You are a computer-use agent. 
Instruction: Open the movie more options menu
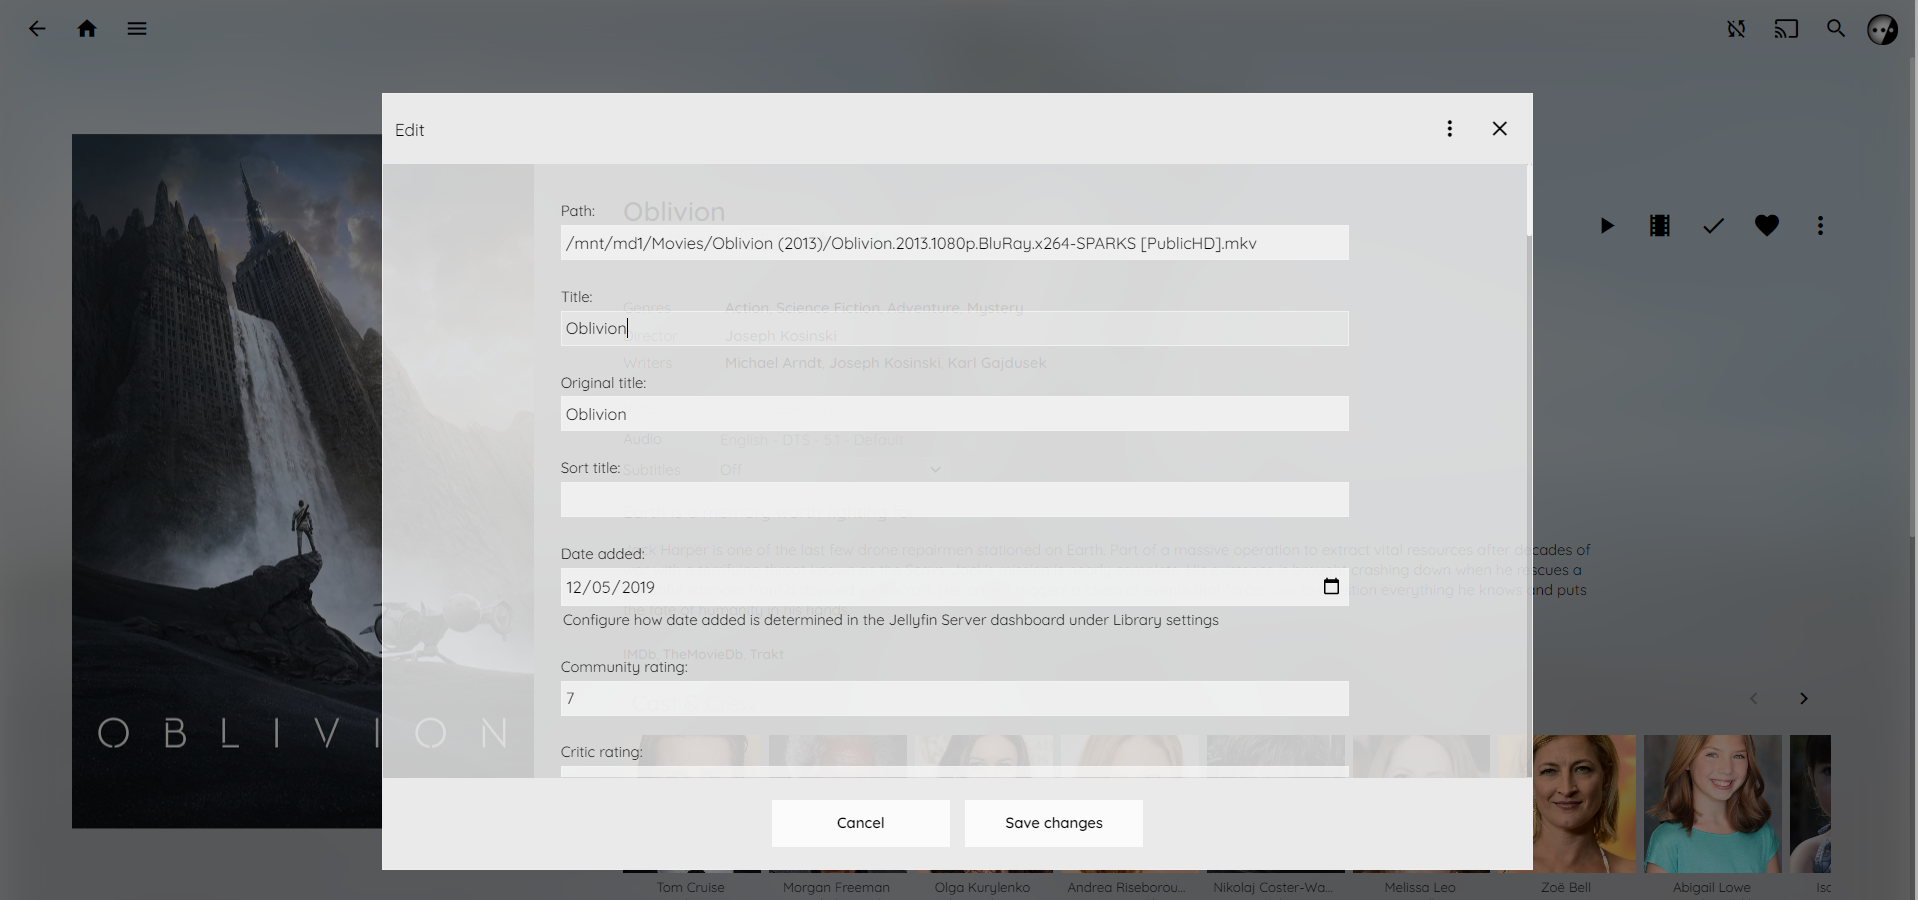click(x=1820, y=226)
